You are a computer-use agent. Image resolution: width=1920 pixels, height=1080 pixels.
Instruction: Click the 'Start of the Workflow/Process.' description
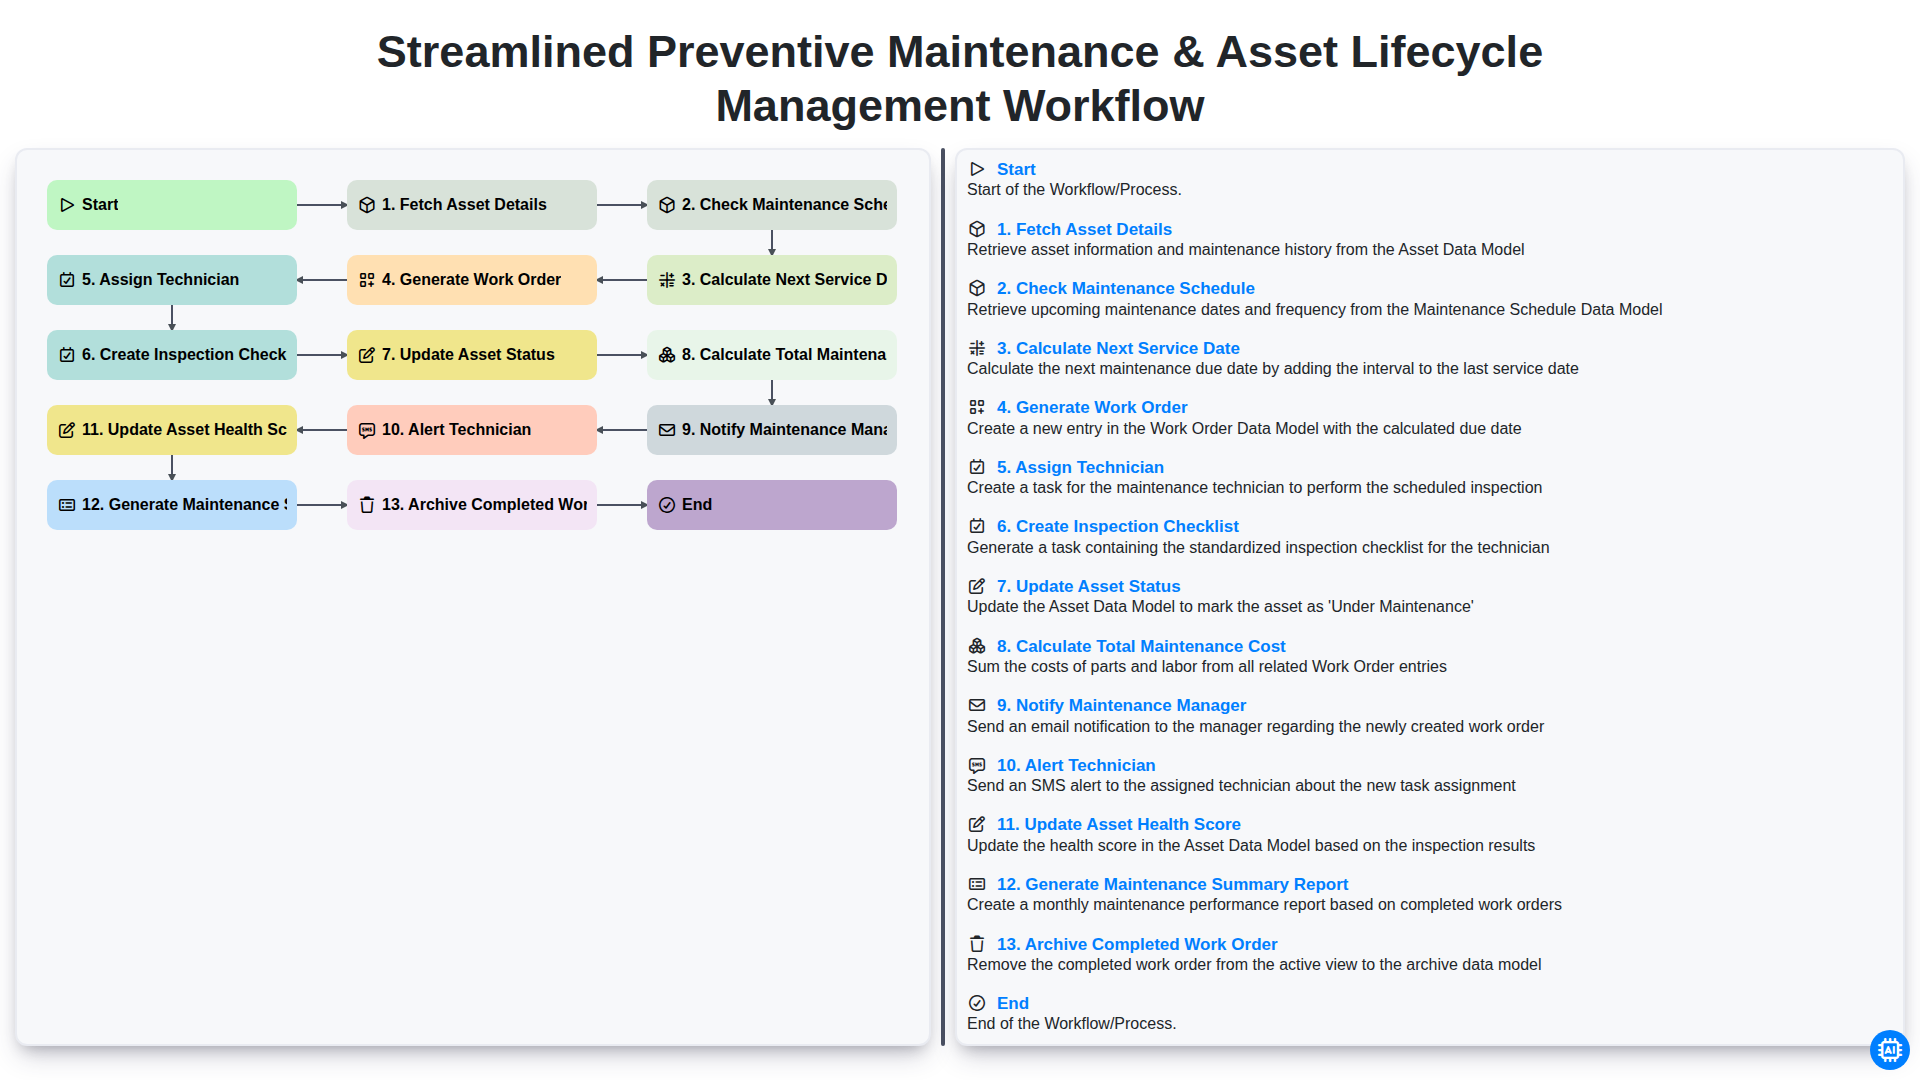pyautogui.click(x=1074, y=190)
